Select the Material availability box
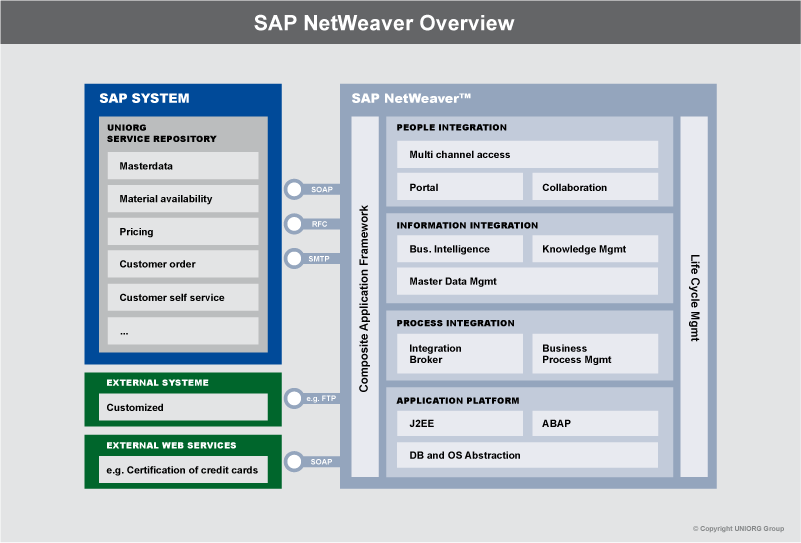This screenshot has height=543, width=801. (183, 199)
